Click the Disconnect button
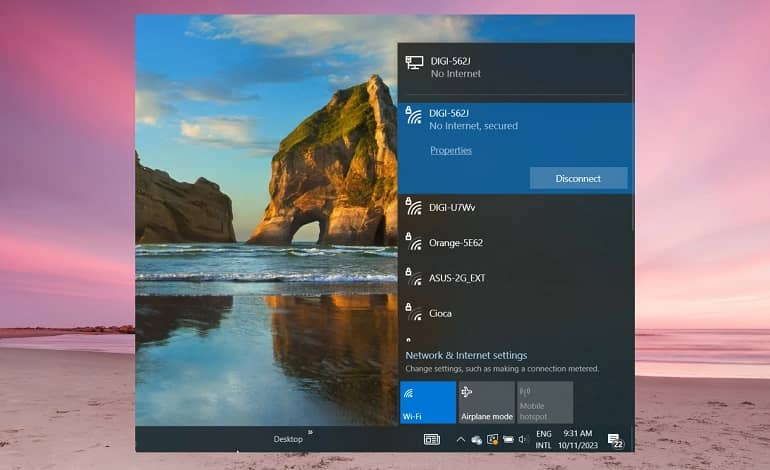Screen dimensions: 770x470 pos(578,178)
